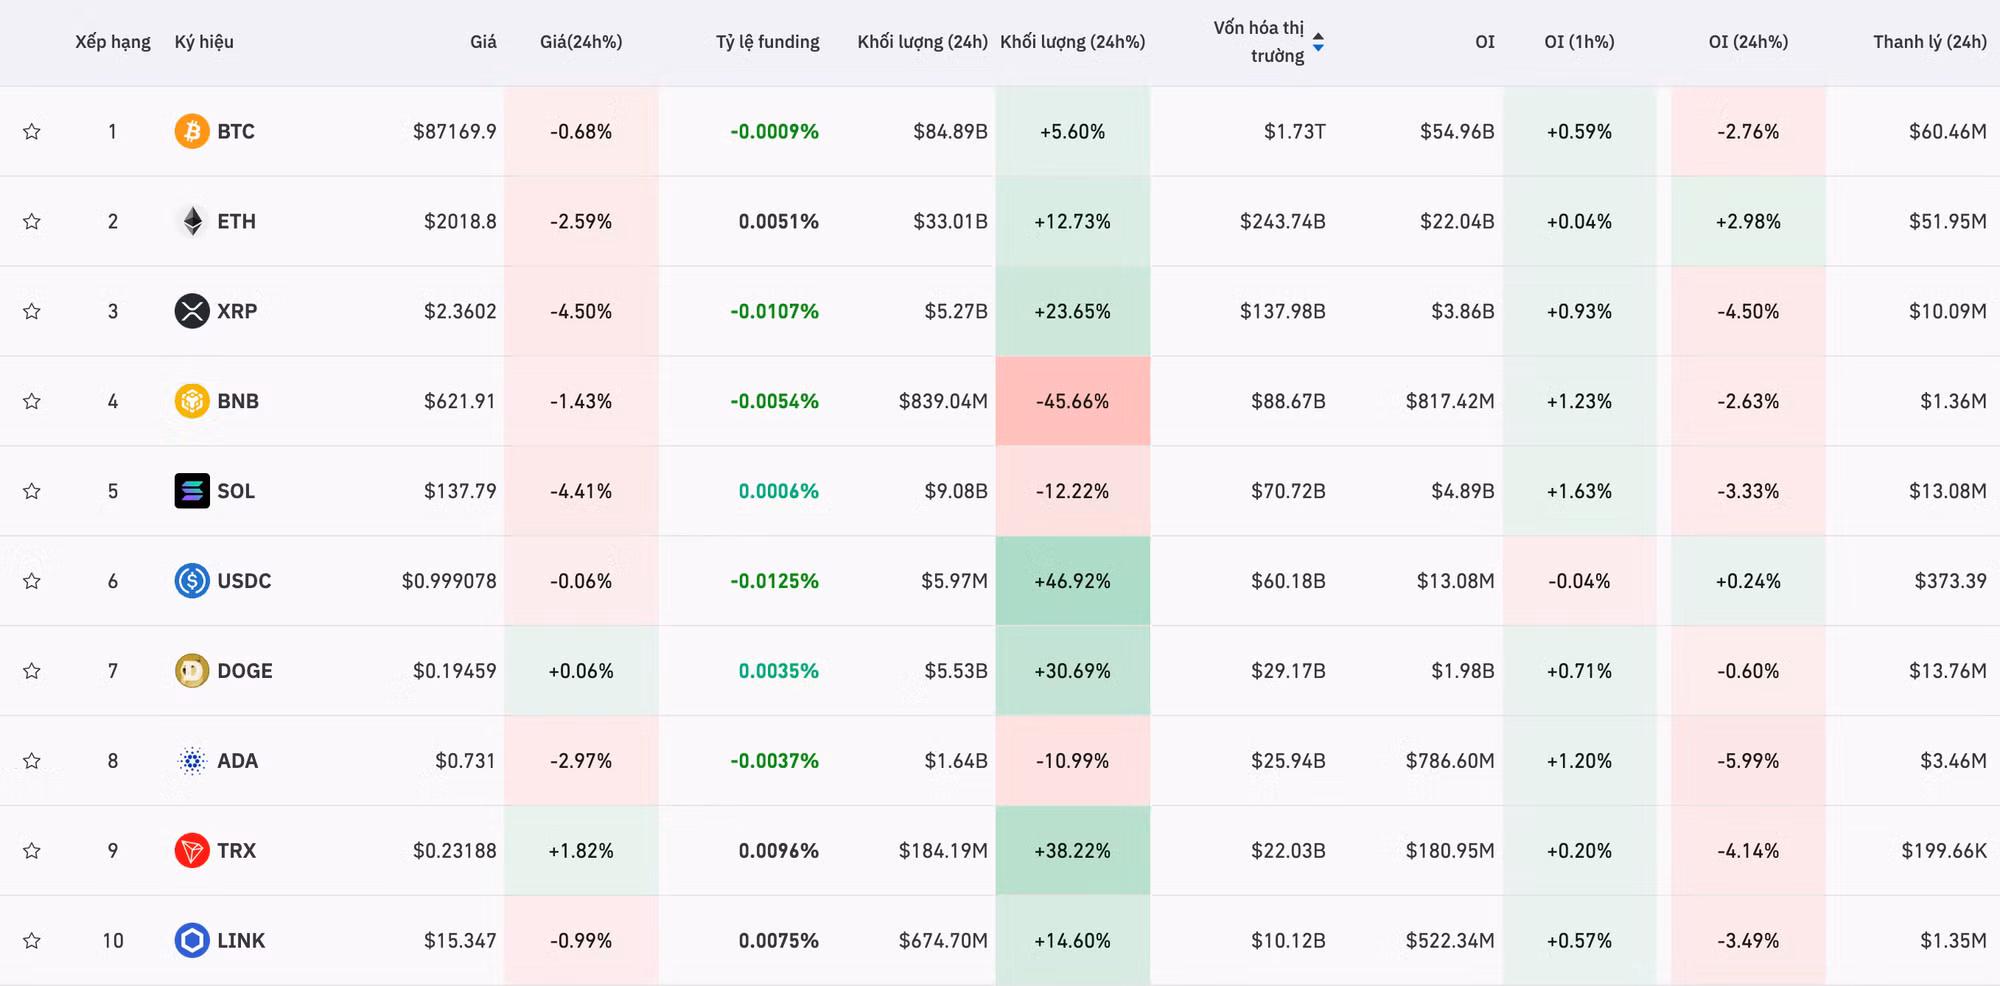Sort by OI (24h%) column header
The height and width of the screenshot is (986, 2000).
click(x=1748, y=42)
